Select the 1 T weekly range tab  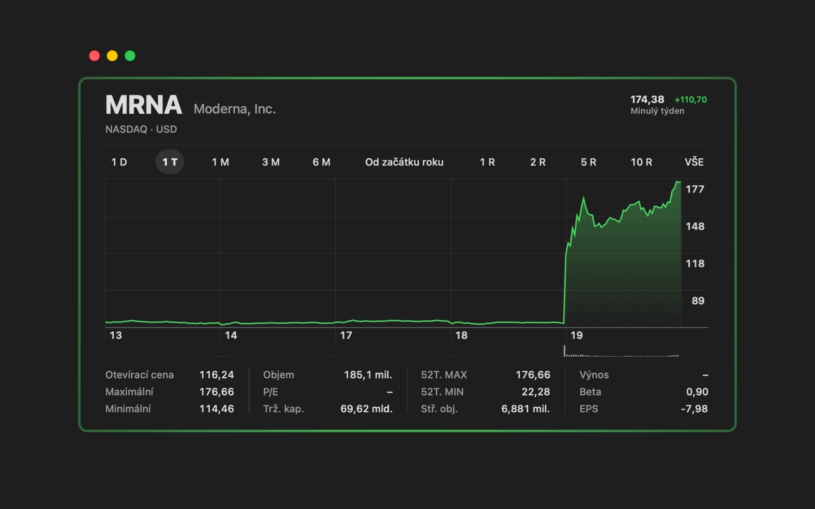coord(170,162)
